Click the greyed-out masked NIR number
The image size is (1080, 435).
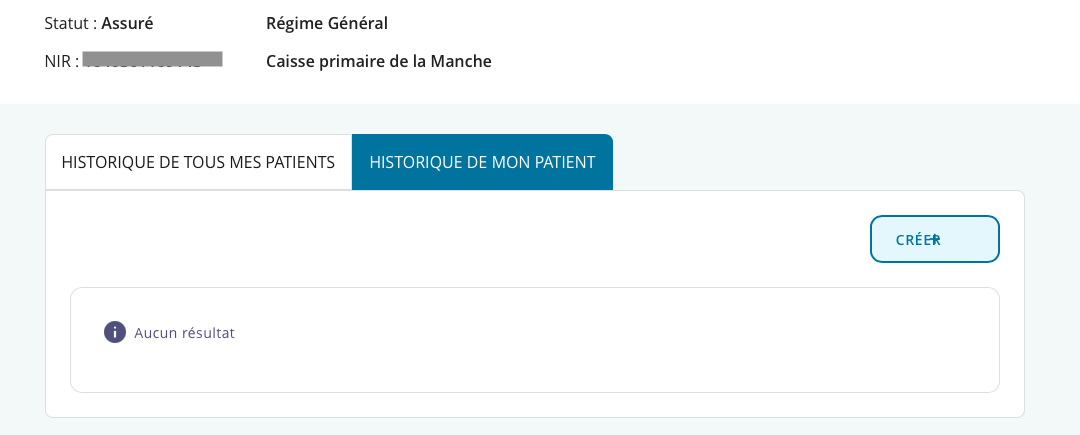(x=152, y=59)
